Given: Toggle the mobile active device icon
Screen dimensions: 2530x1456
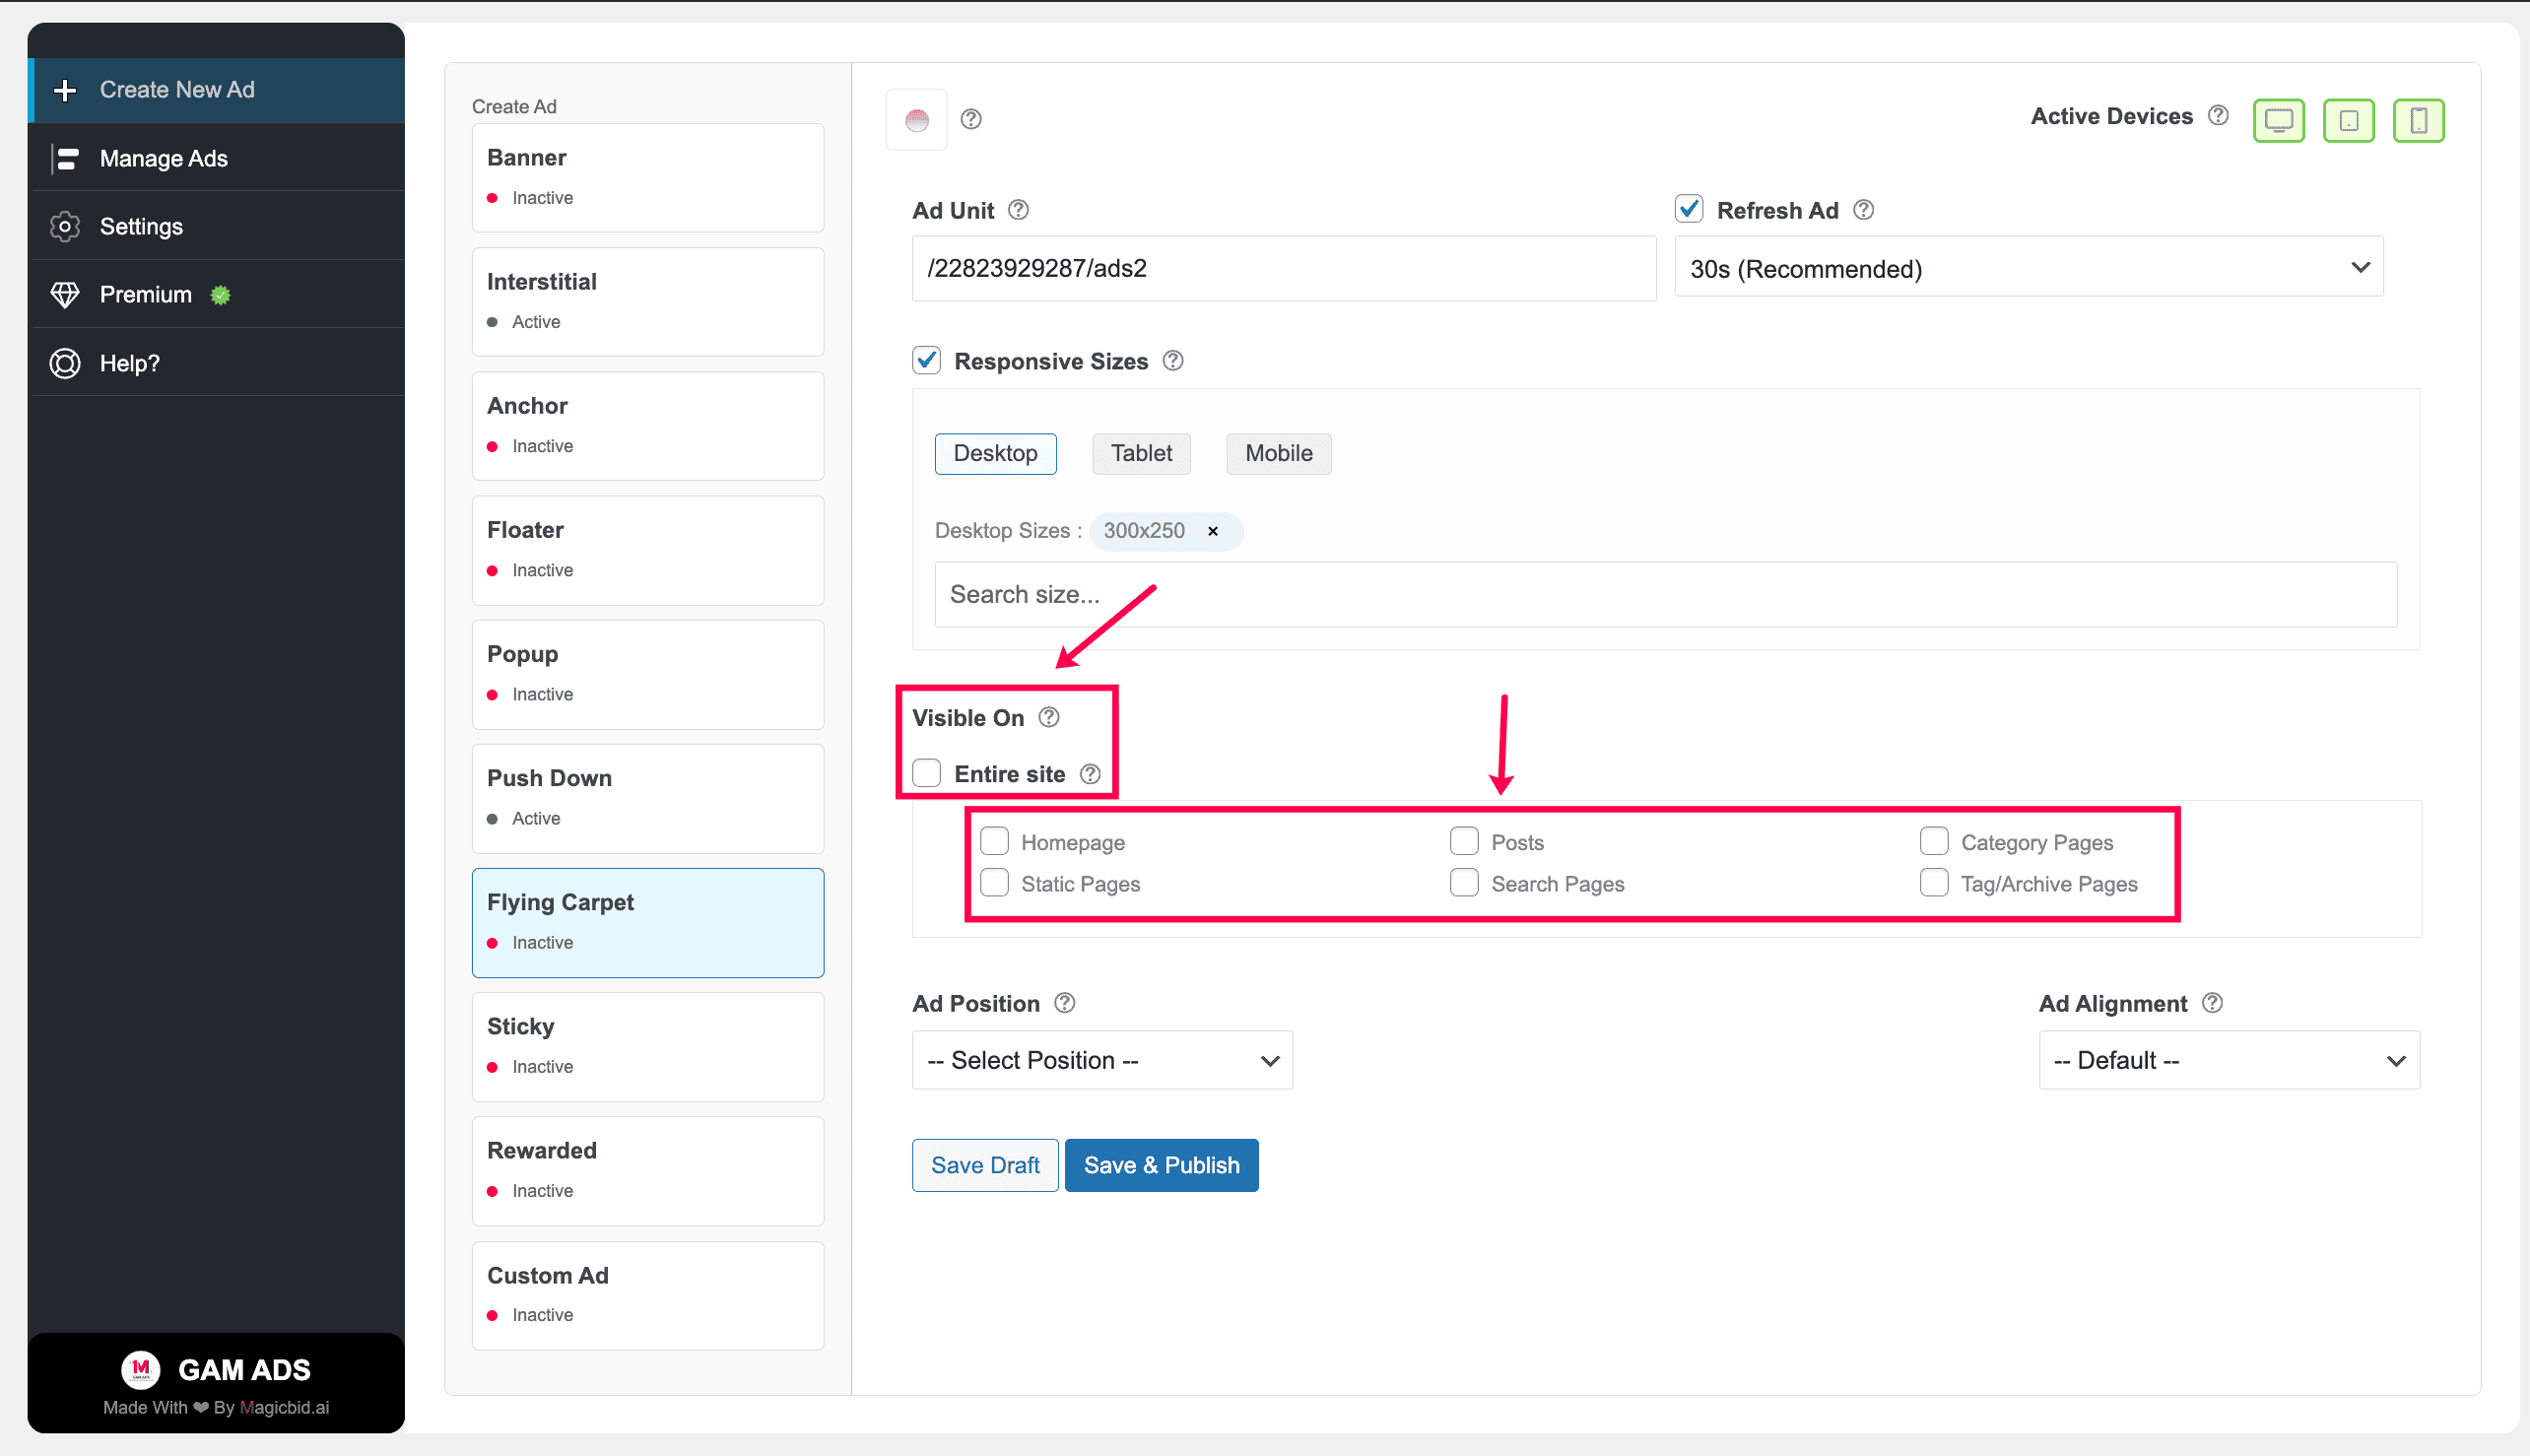Looking at the screenshot, I should pyautogui.click(x=2418, y=120).
